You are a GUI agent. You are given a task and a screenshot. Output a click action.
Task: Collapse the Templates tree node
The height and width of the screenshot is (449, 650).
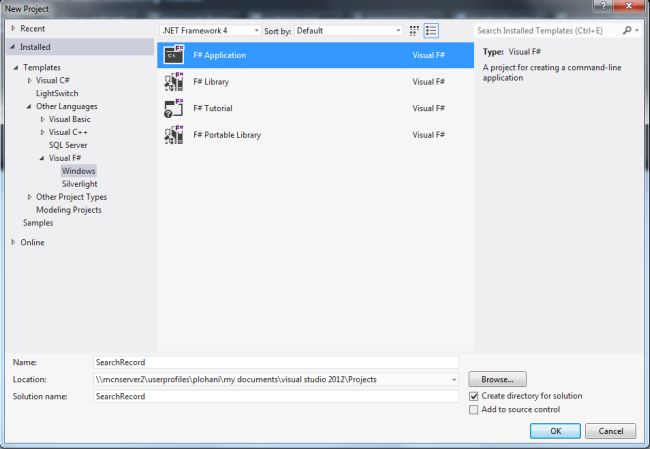[16, 67]
